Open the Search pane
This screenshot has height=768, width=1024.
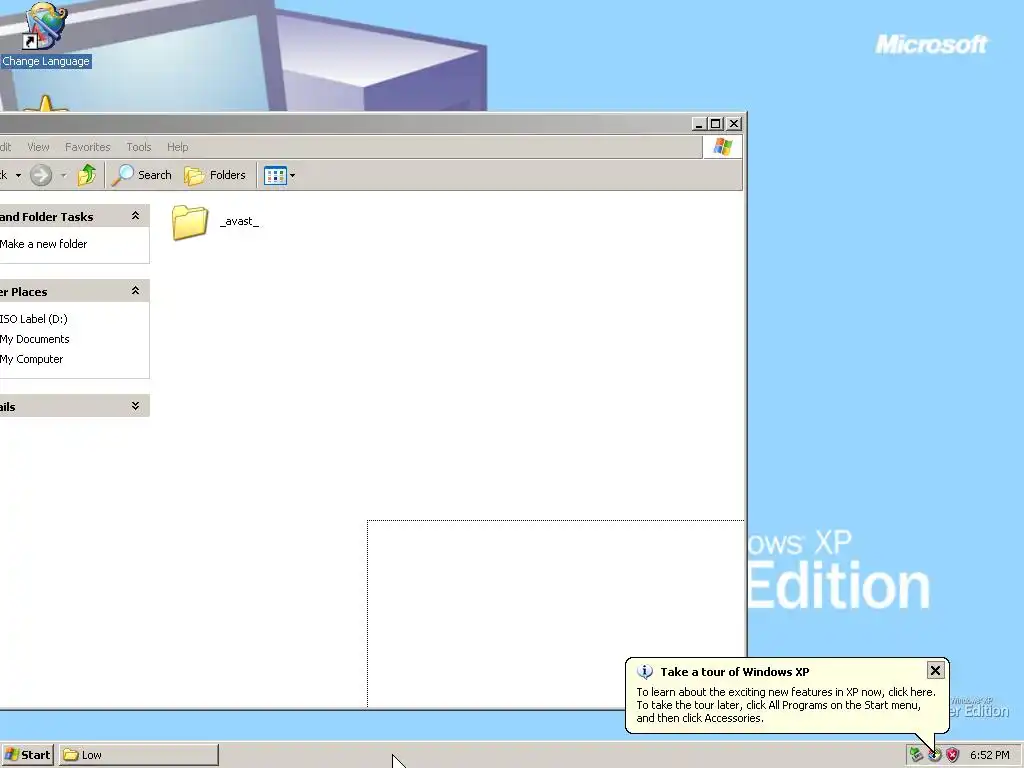tap(142, 175)
